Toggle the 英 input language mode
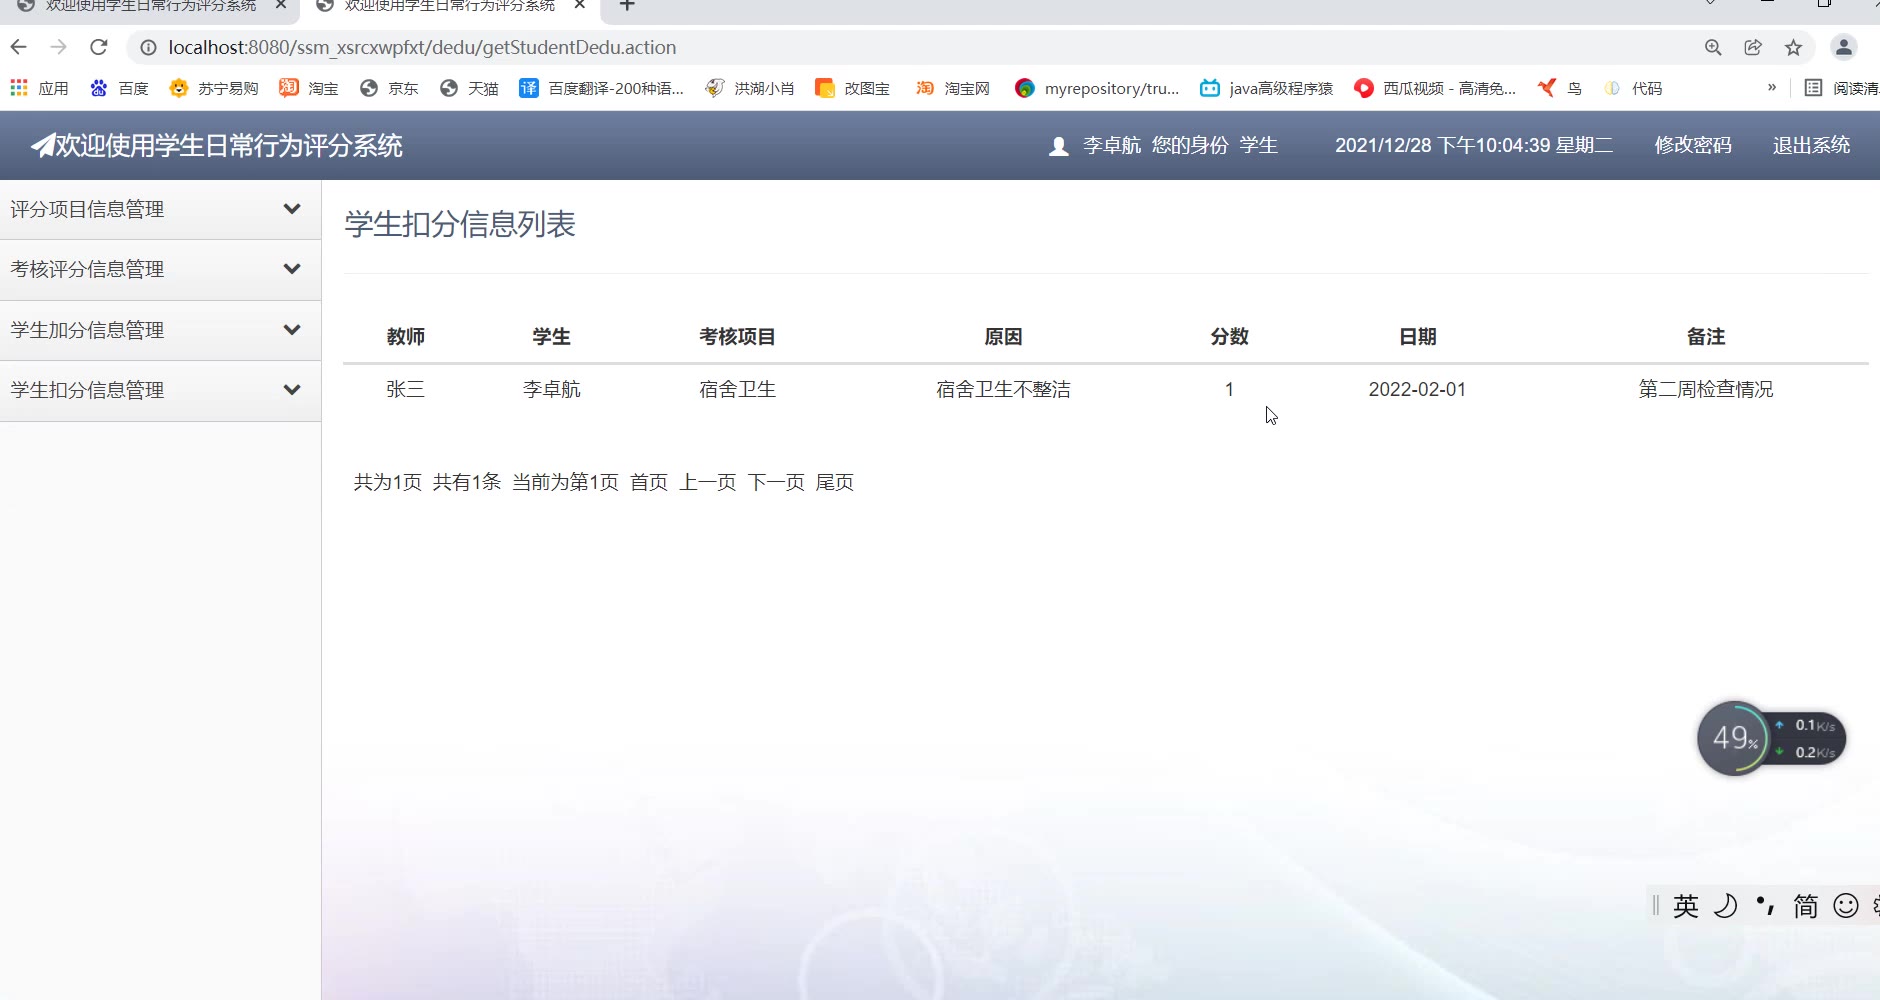Screen dimensions: 1880x1000 click(1685, 906)
